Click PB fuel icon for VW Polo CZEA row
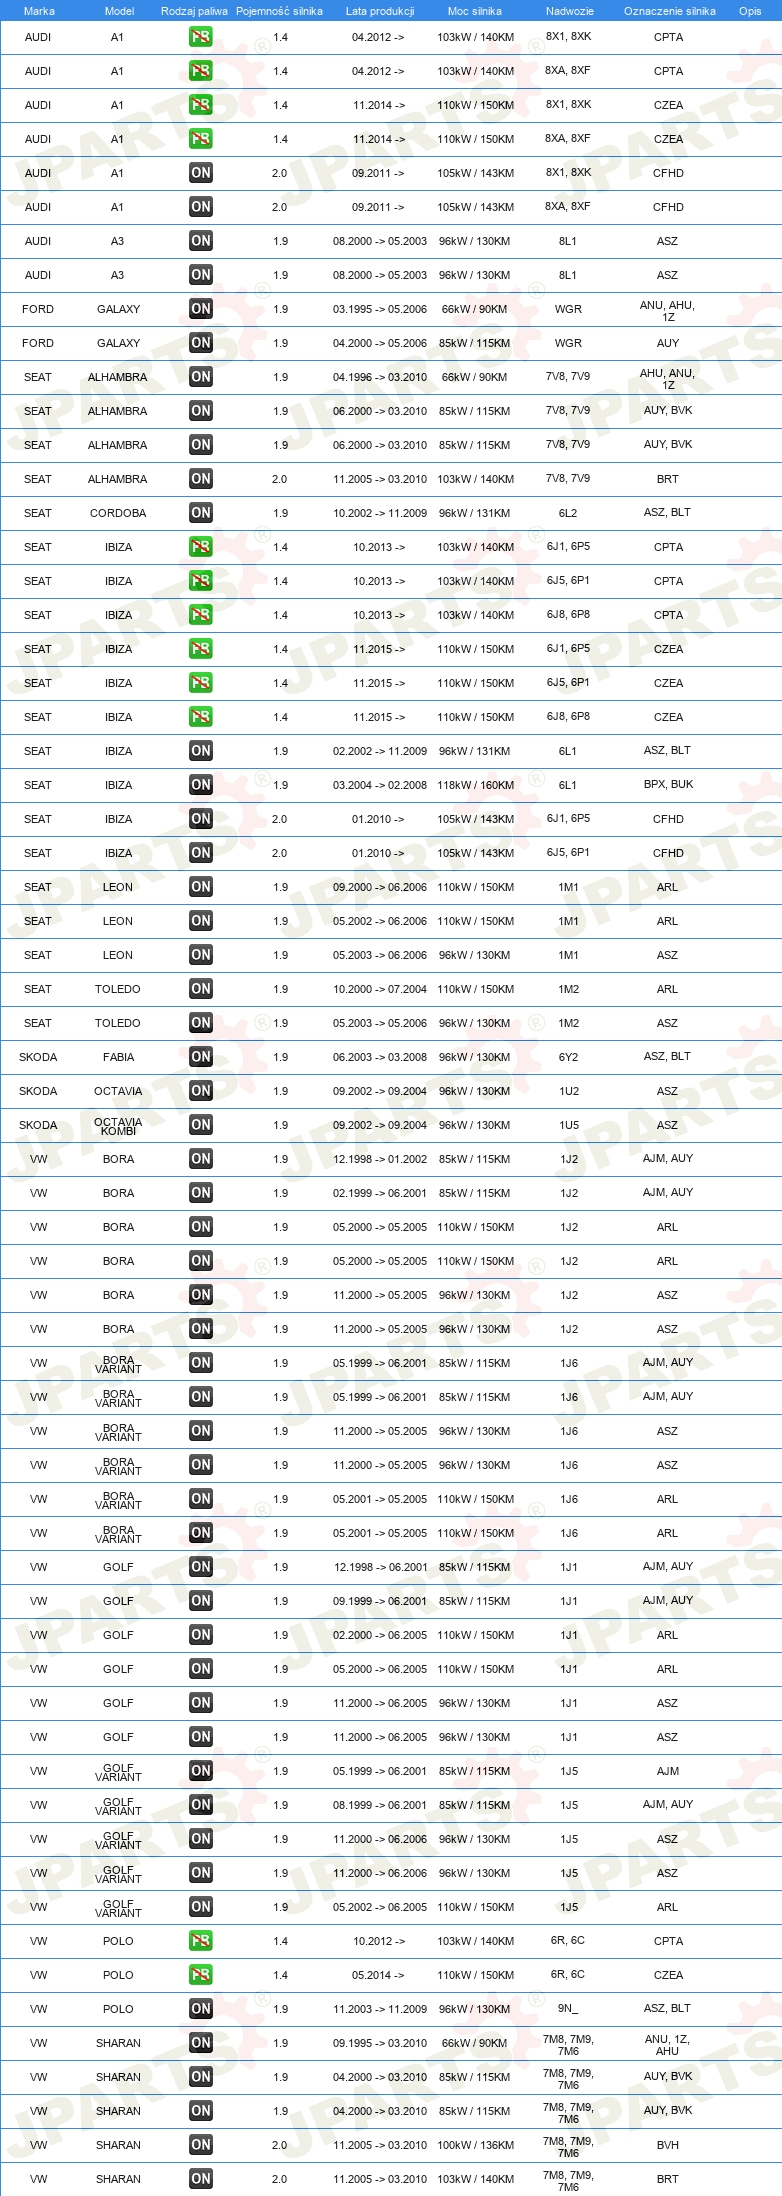 [201, 1975]
